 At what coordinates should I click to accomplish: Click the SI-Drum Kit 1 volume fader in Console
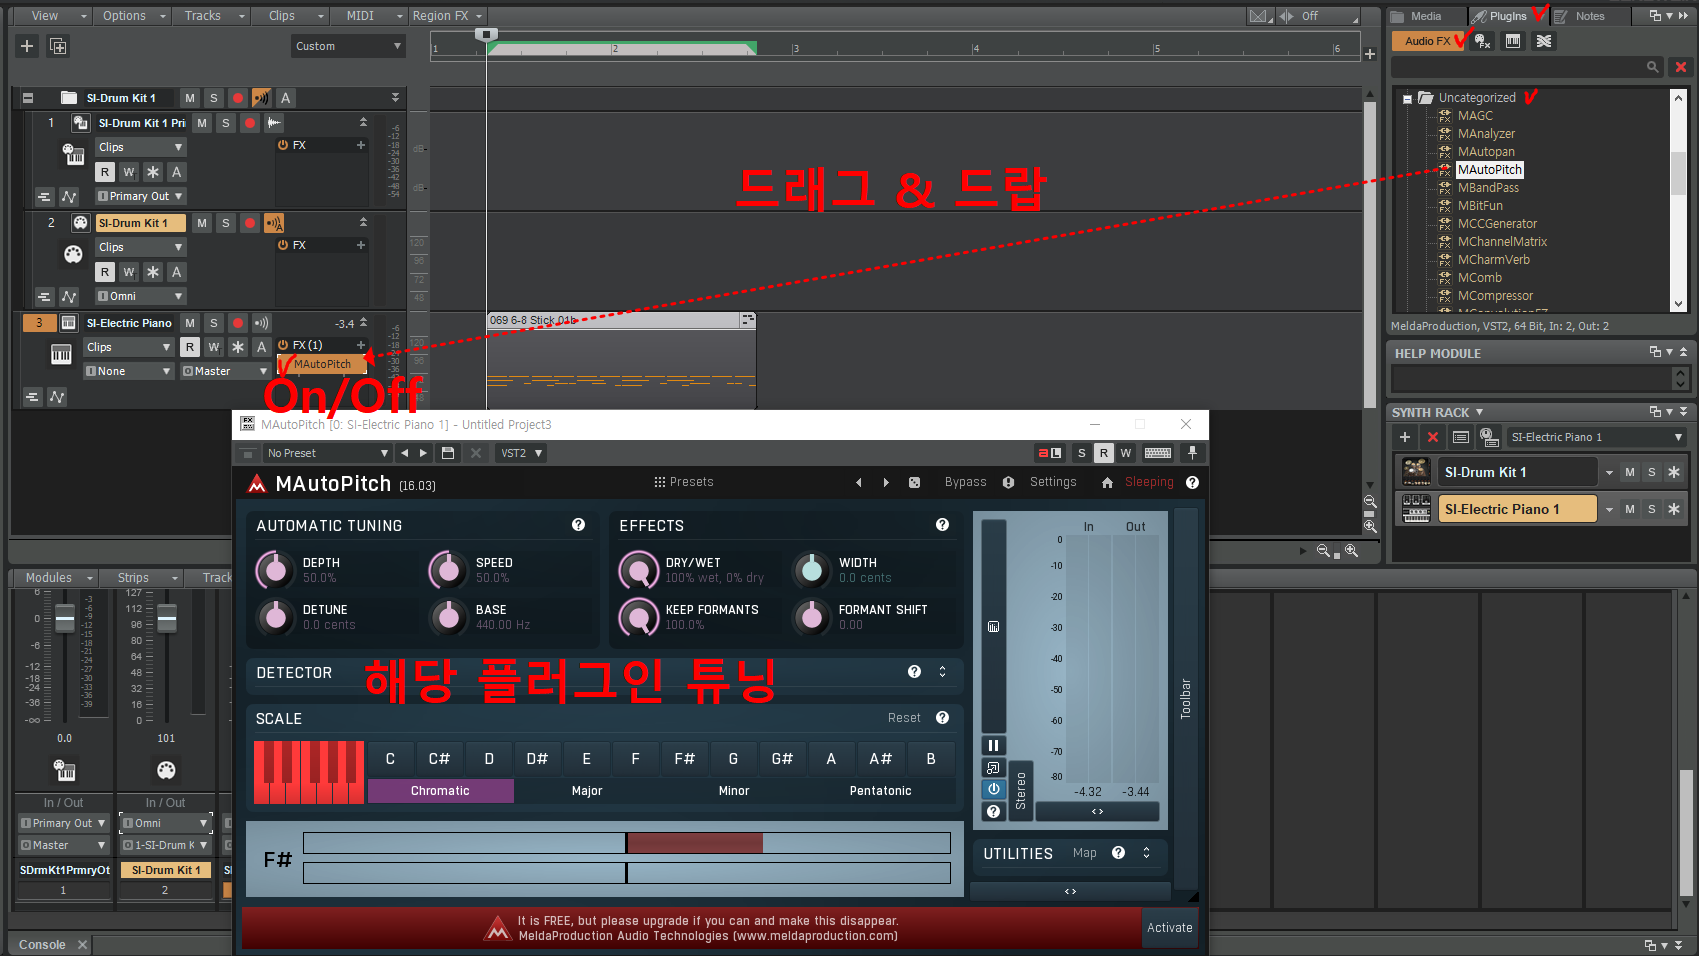click(167, 619)
